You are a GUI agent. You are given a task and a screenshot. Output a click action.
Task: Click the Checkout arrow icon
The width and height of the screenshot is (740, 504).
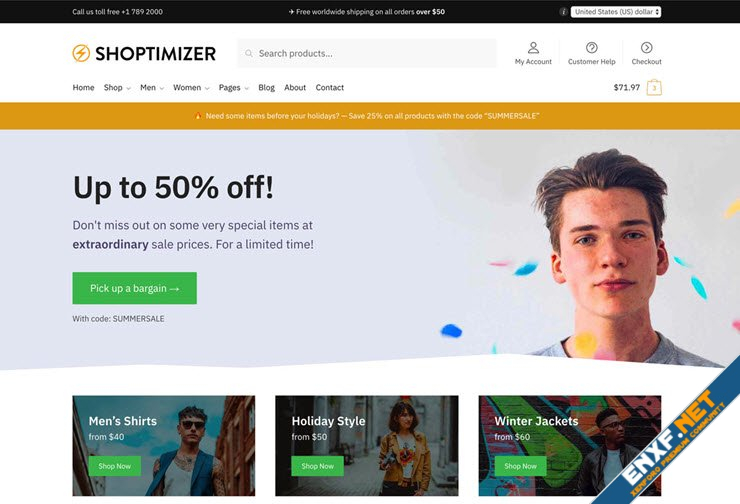[x=647, y=47]
